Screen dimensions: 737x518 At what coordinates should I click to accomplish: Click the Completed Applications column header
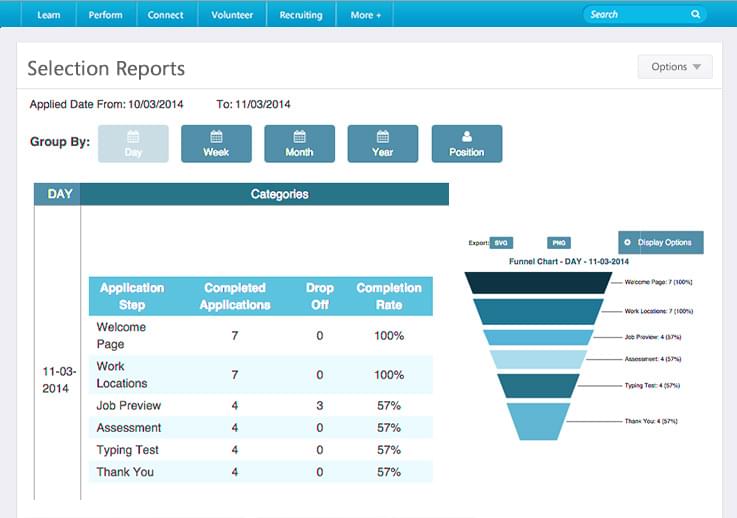(x=235, y=296)
